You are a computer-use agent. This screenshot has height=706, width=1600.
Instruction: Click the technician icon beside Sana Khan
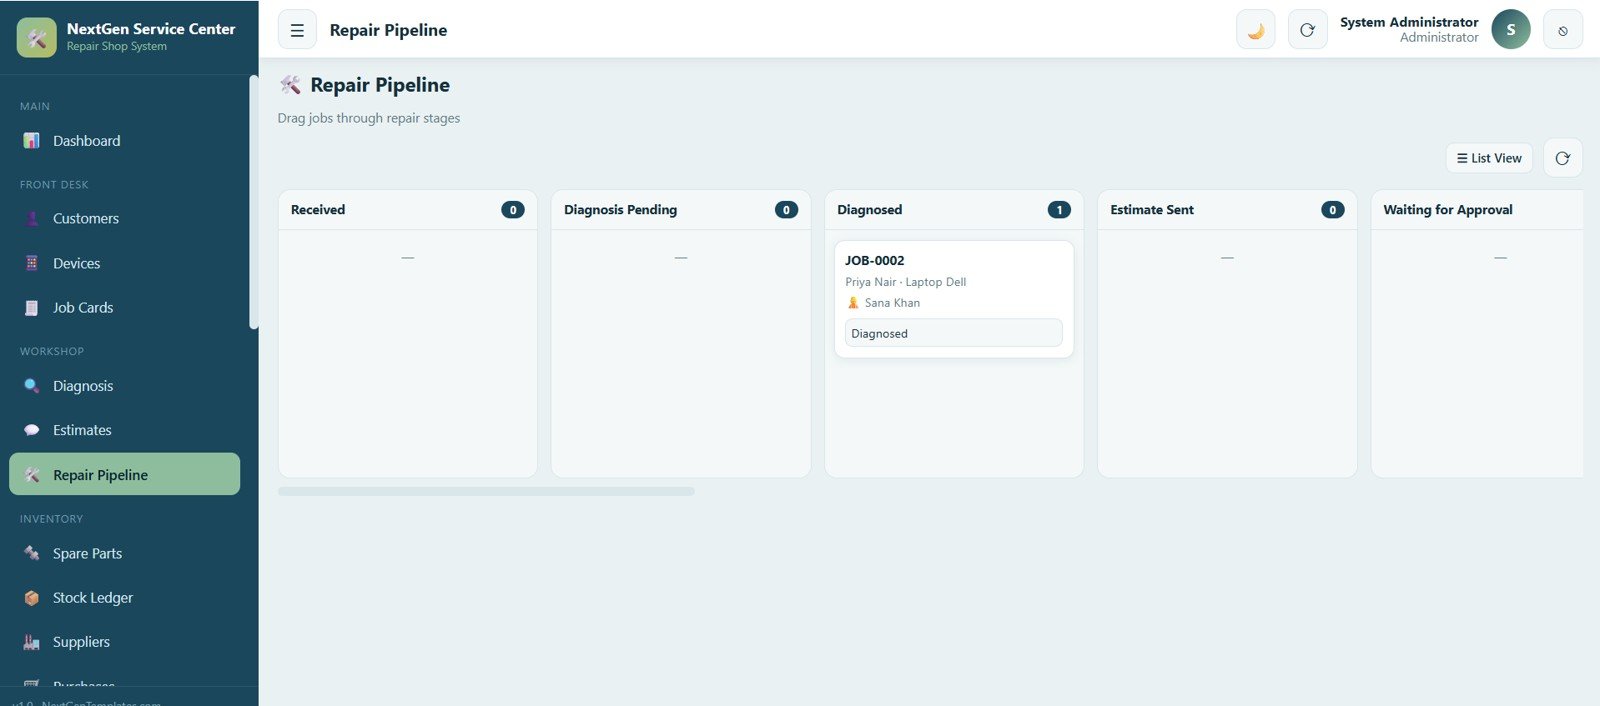pyautogui.click(x=853, y=303)
